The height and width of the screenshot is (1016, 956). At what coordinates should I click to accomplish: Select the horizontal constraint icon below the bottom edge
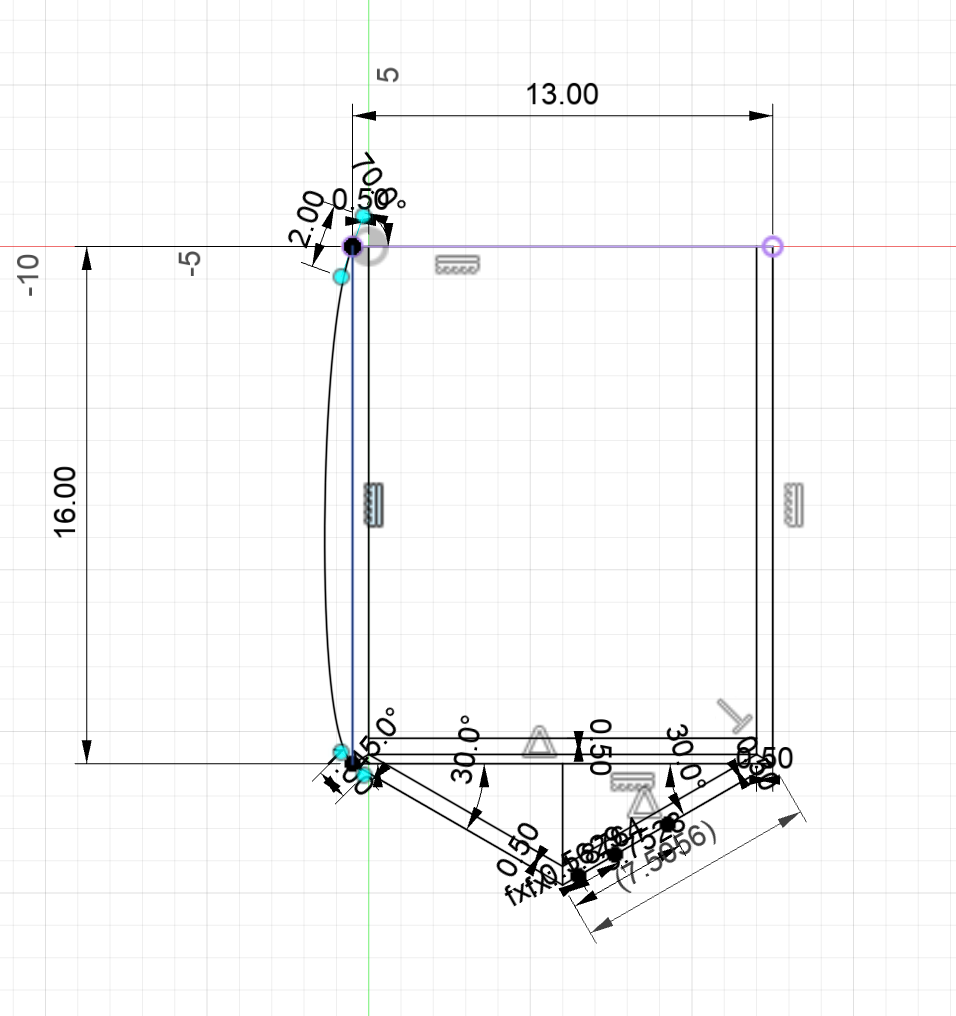[633, 781]
